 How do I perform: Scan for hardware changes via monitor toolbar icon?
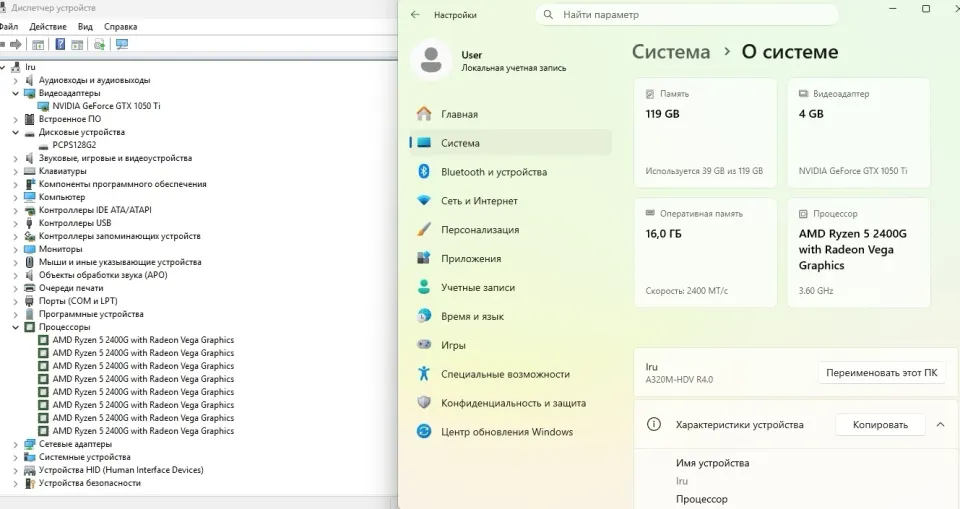click(122, 44)
